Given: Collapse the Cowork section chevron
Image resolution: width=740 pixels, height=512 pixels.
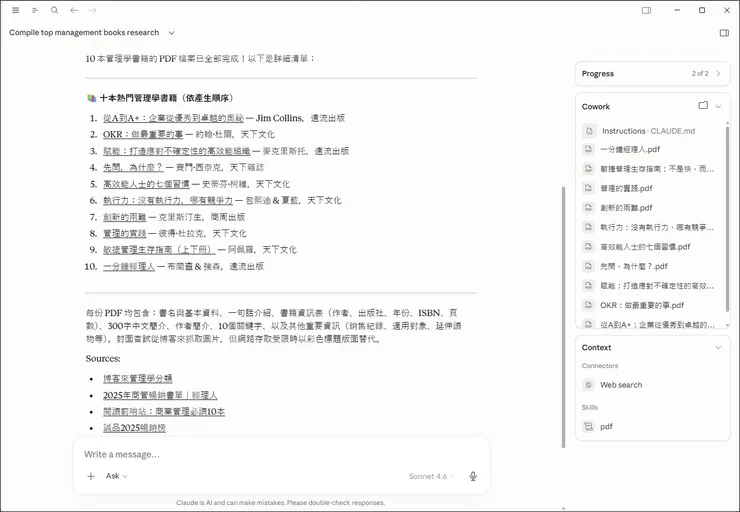Looking at the screenshot, I should pyautogui.click(x=718, y=106).
